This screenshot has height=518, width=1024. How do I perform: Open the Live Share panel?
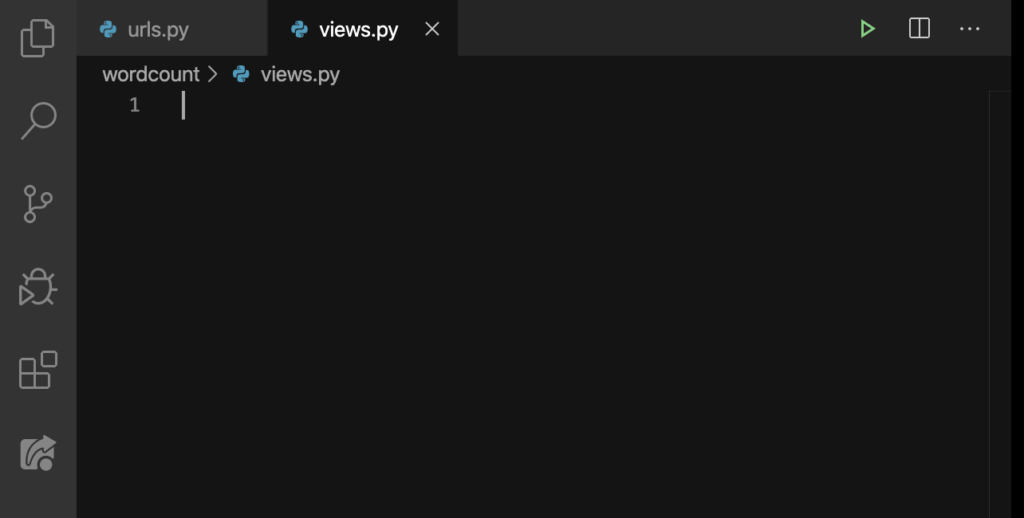point(38,453)
